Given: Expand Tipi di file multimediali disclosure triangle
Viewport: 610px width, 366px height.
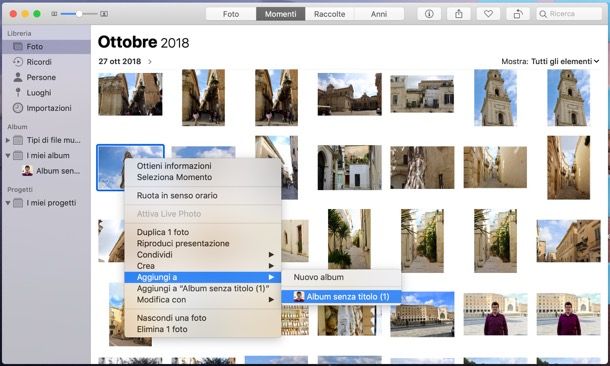Looking at the screenshot, I should (x=7, y=140).
